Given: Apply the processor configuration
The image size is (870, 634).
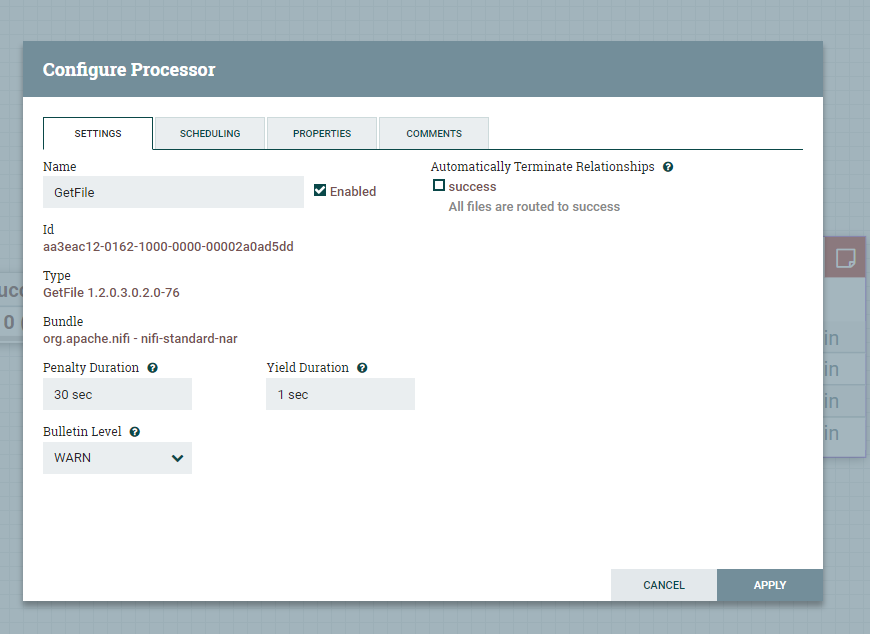Looking at the screenshot, I should pos(769,585).
